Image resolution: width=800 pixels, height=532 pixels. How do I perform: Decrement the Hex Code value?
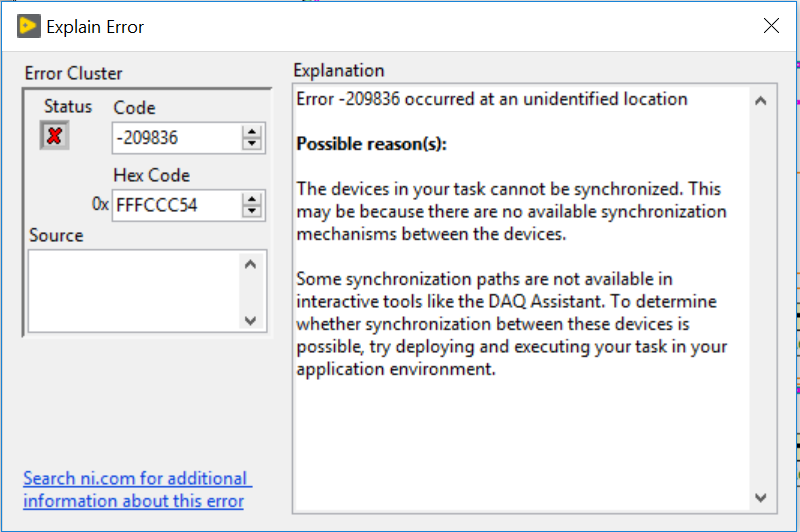[x=252, y=211]
